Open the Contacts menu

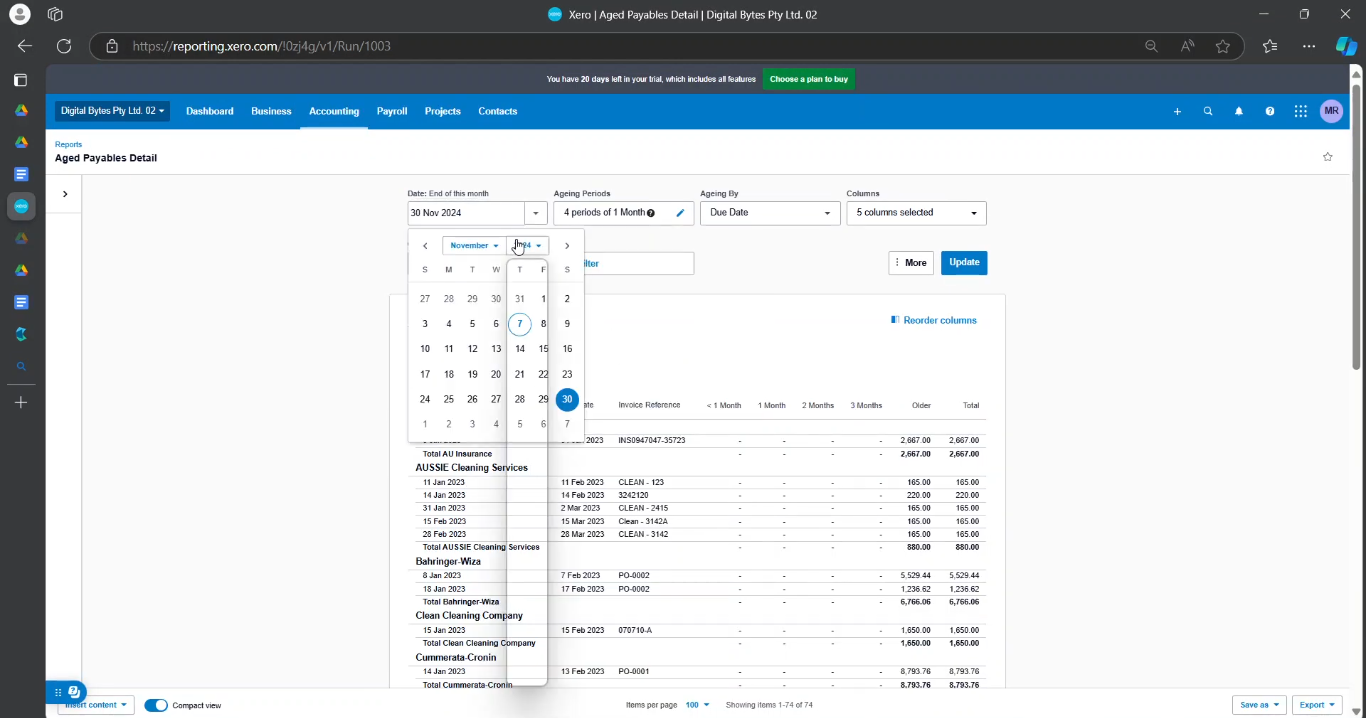(497, 112)
